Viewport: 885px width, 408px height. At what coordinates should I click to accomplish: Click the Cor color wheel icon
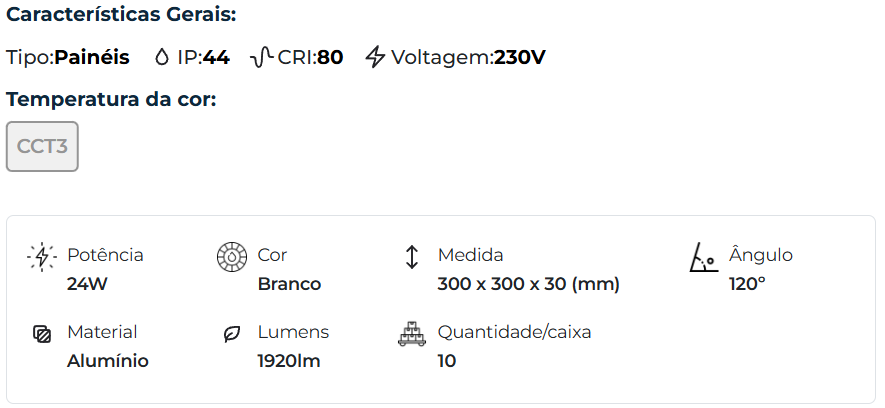pyautogui.click(x=232, y=257)
